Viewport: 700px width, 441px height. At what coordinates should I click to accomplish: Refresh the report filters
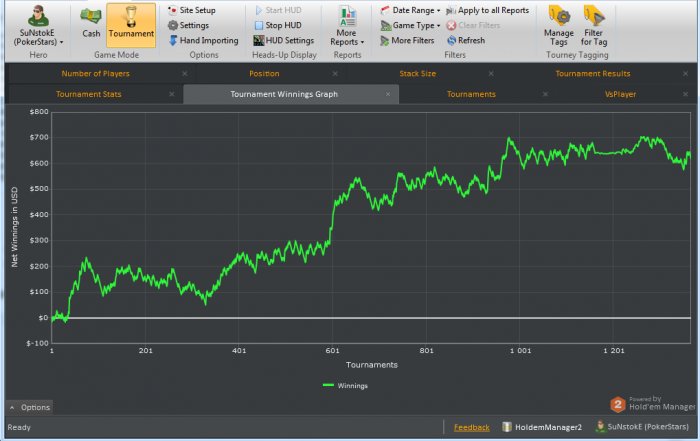465,40
